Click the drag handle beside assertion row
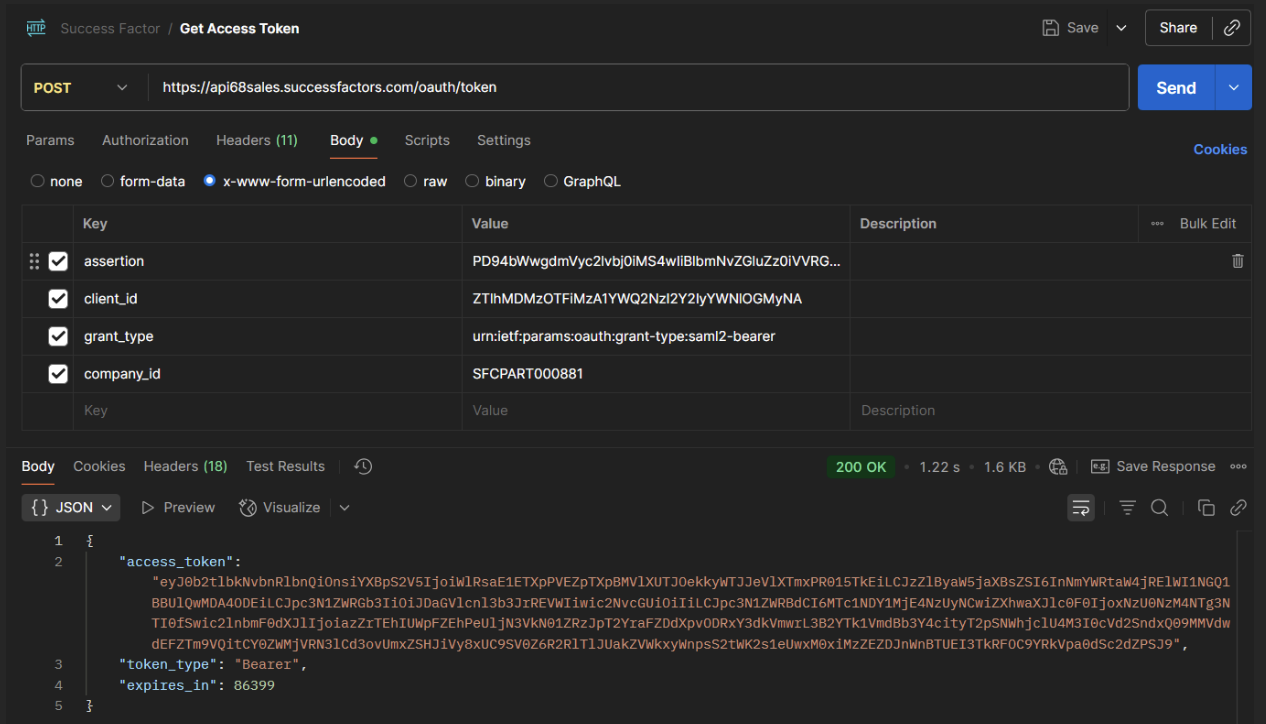 coord(34,261)
